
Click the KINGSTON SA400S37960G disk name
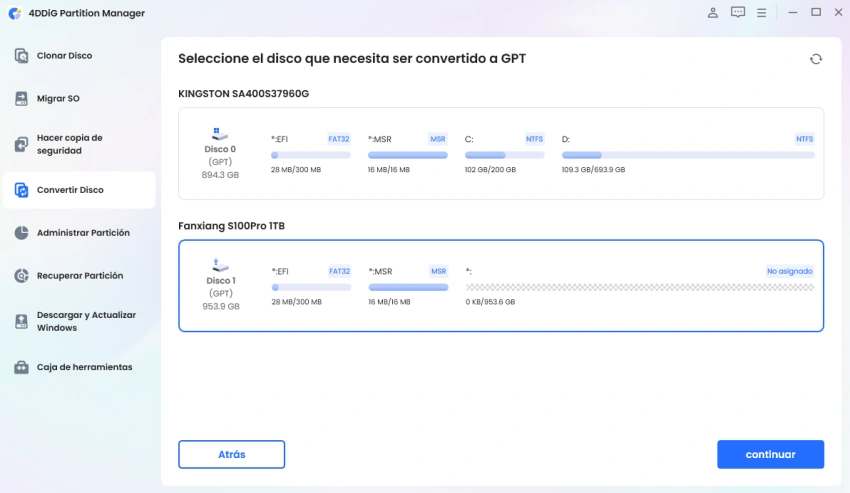pos(243,94)
